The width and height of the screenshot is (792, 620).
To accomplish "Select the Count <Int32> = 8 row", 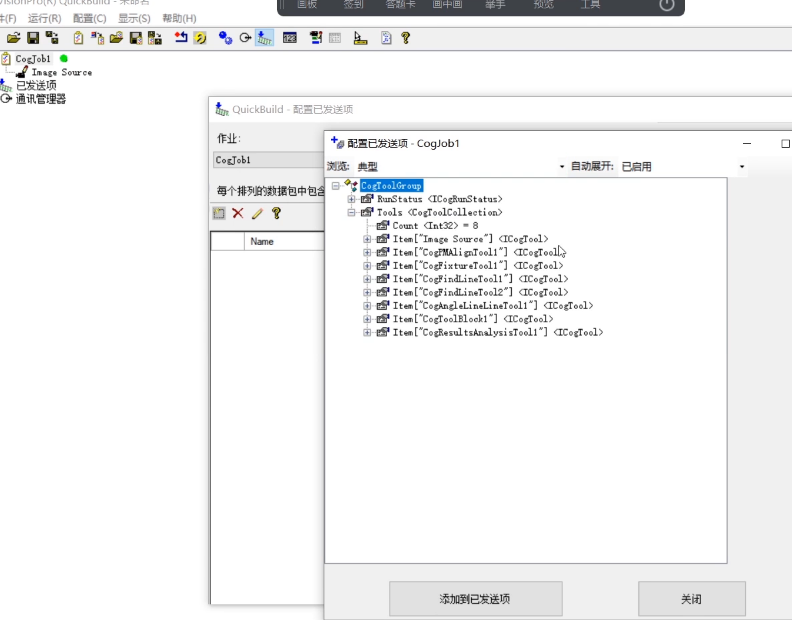I will click(435, 226).
